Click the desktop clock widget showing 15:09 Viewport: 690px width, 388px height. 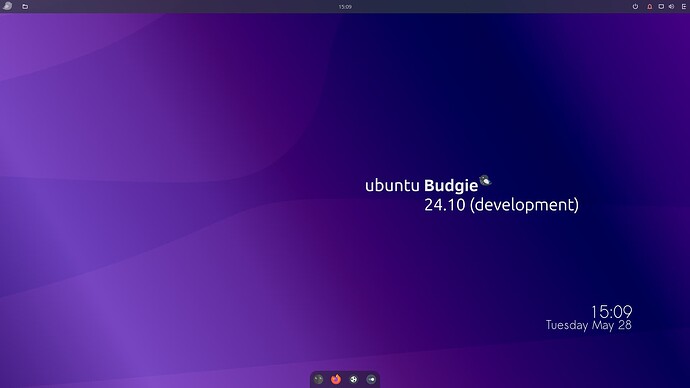point(611,312)
